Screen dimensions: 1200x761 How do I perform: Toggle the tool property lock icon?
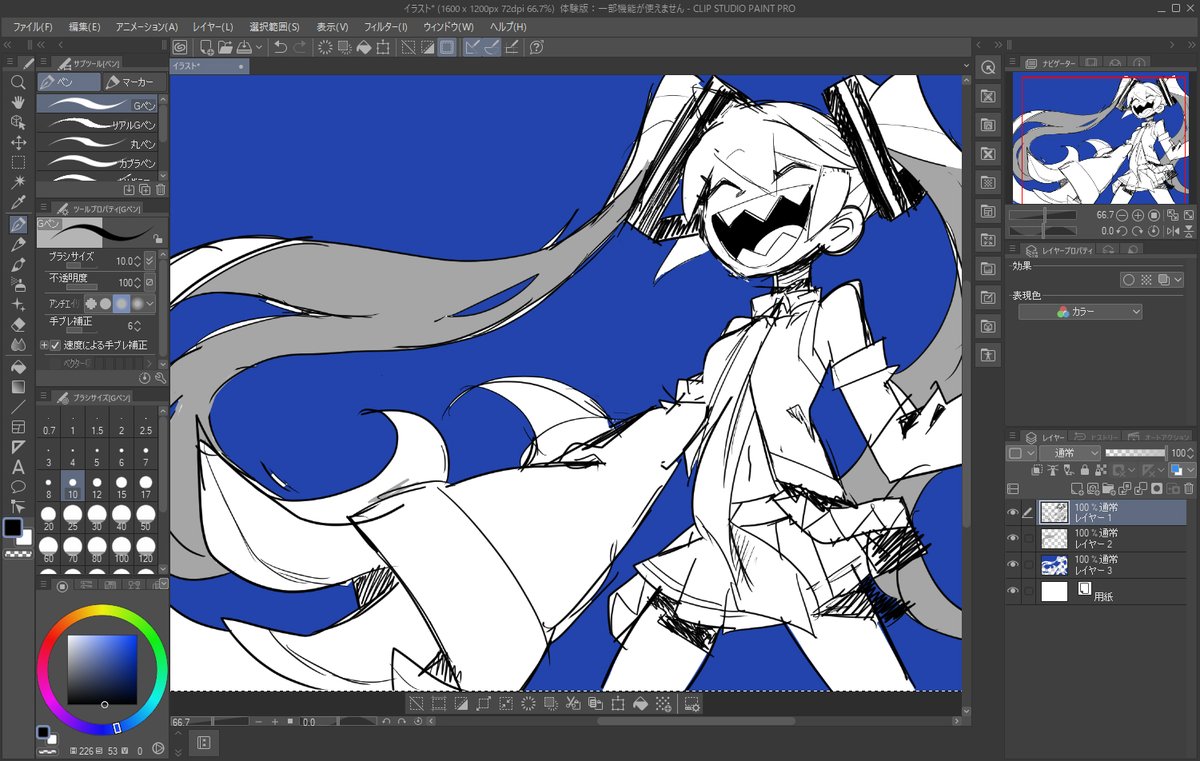159,238
